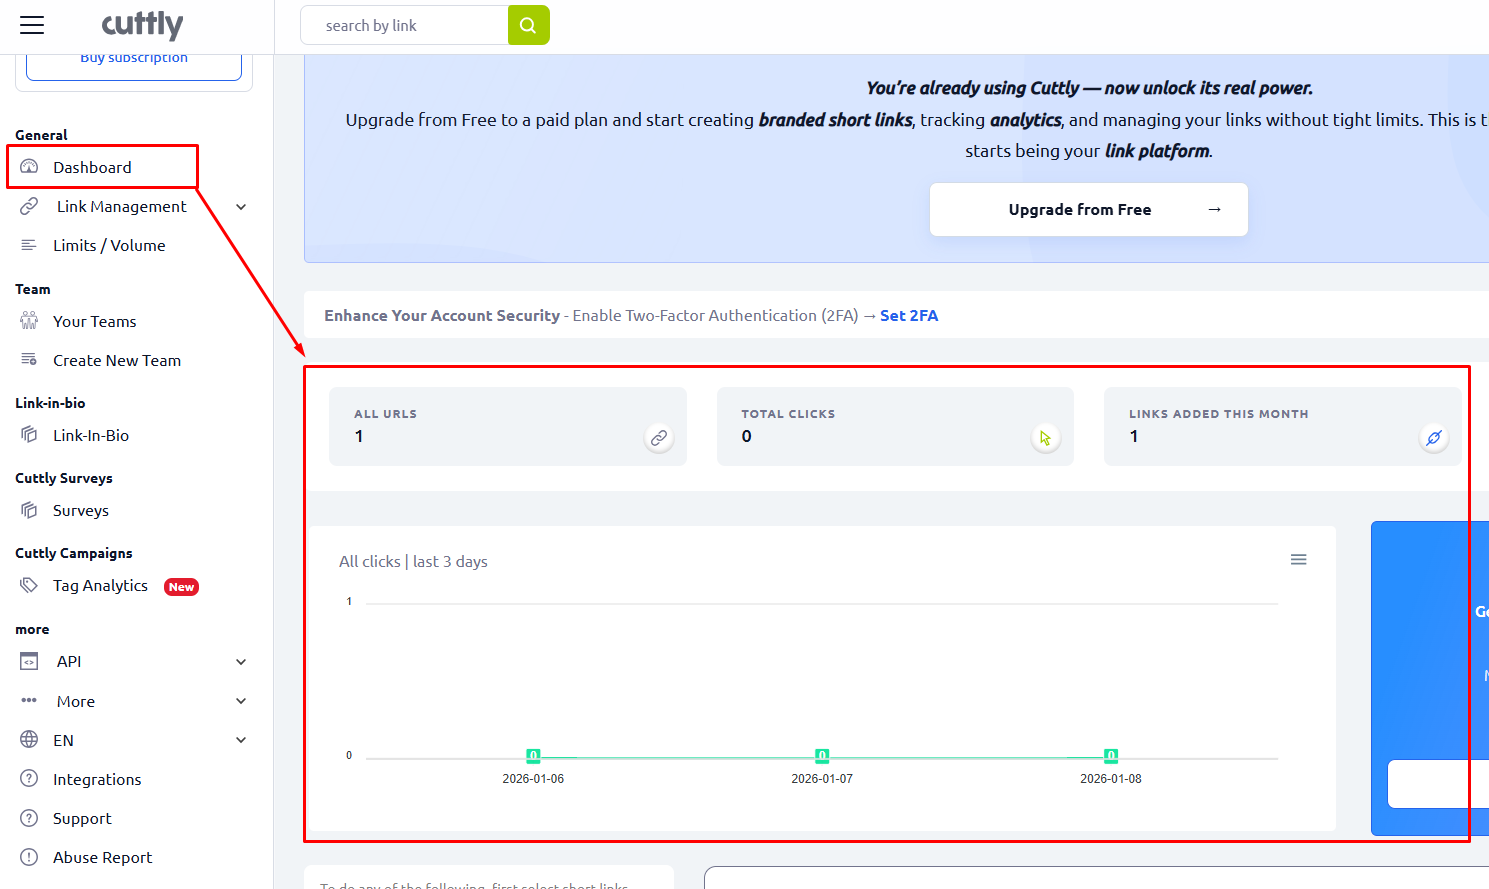Click the All URLs link icon
Image resolution: width=1489 pixels, height=889 pixels.
tap(659, 438)
